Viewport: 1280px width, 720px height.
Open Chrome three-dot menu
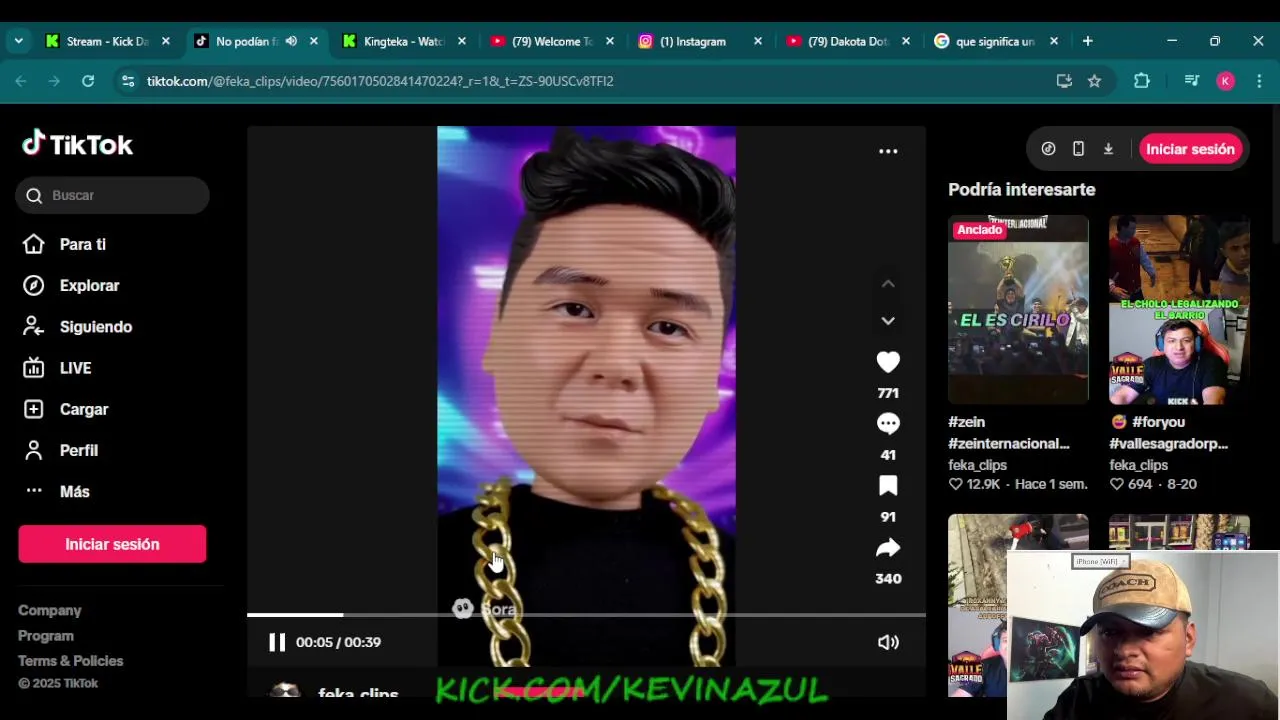(x=1259, y=81)
